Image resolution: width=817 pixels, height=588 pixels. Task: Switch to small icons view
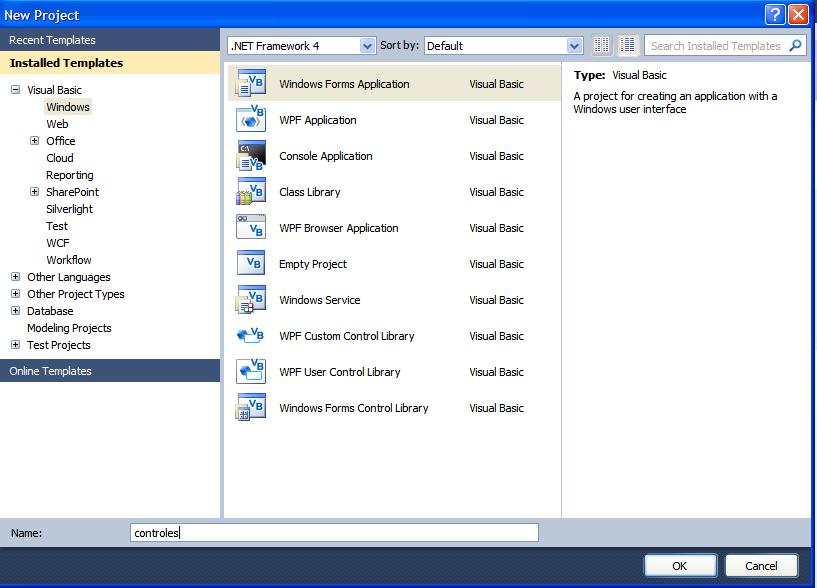[601, 45]
